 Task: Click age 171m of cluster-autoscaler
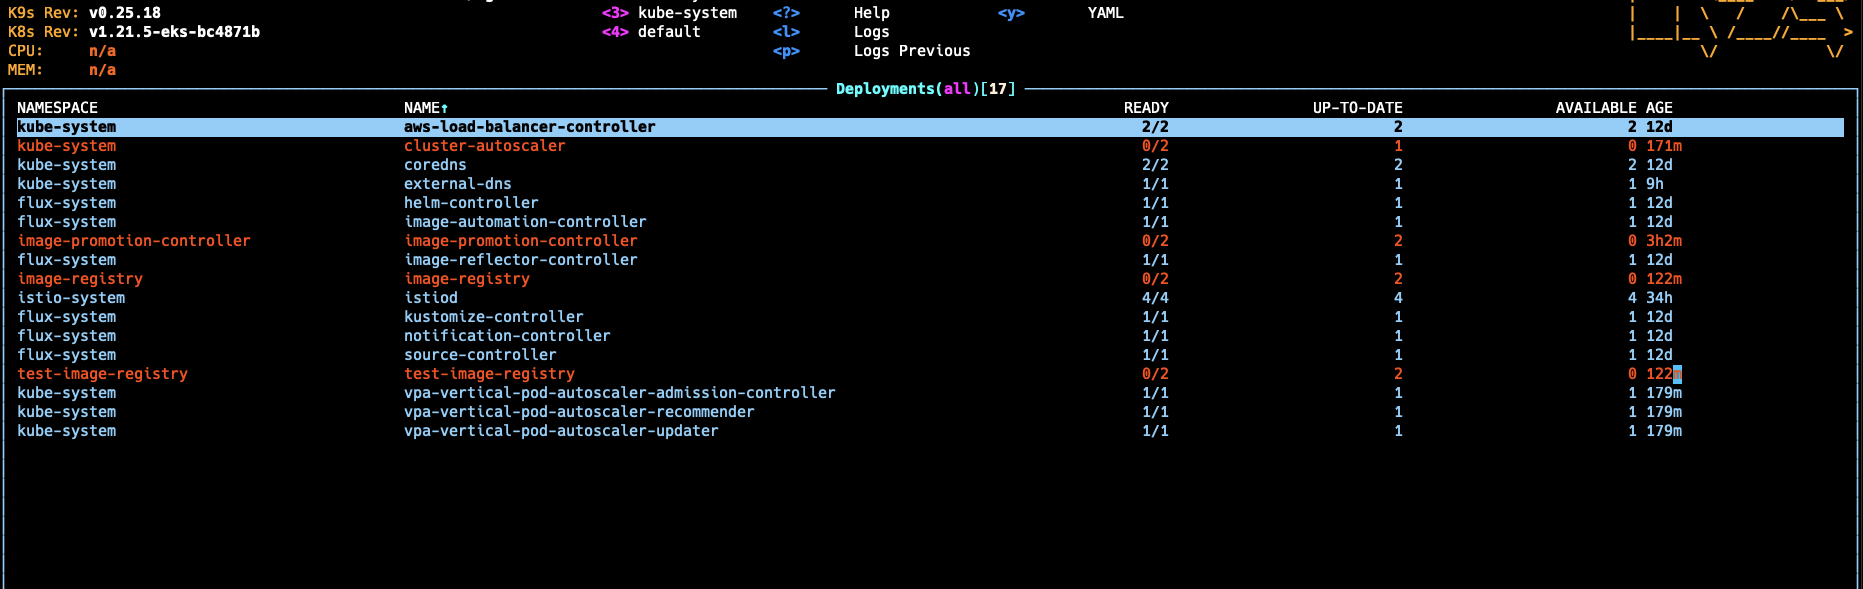click(x=1664, y=146)
